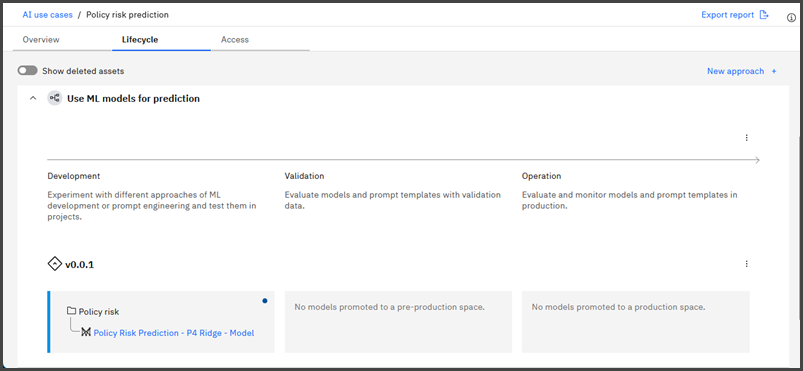Click 'No models promoted to a production space.' text
This screenshot has width=803, height=371.
coord(618,307)
